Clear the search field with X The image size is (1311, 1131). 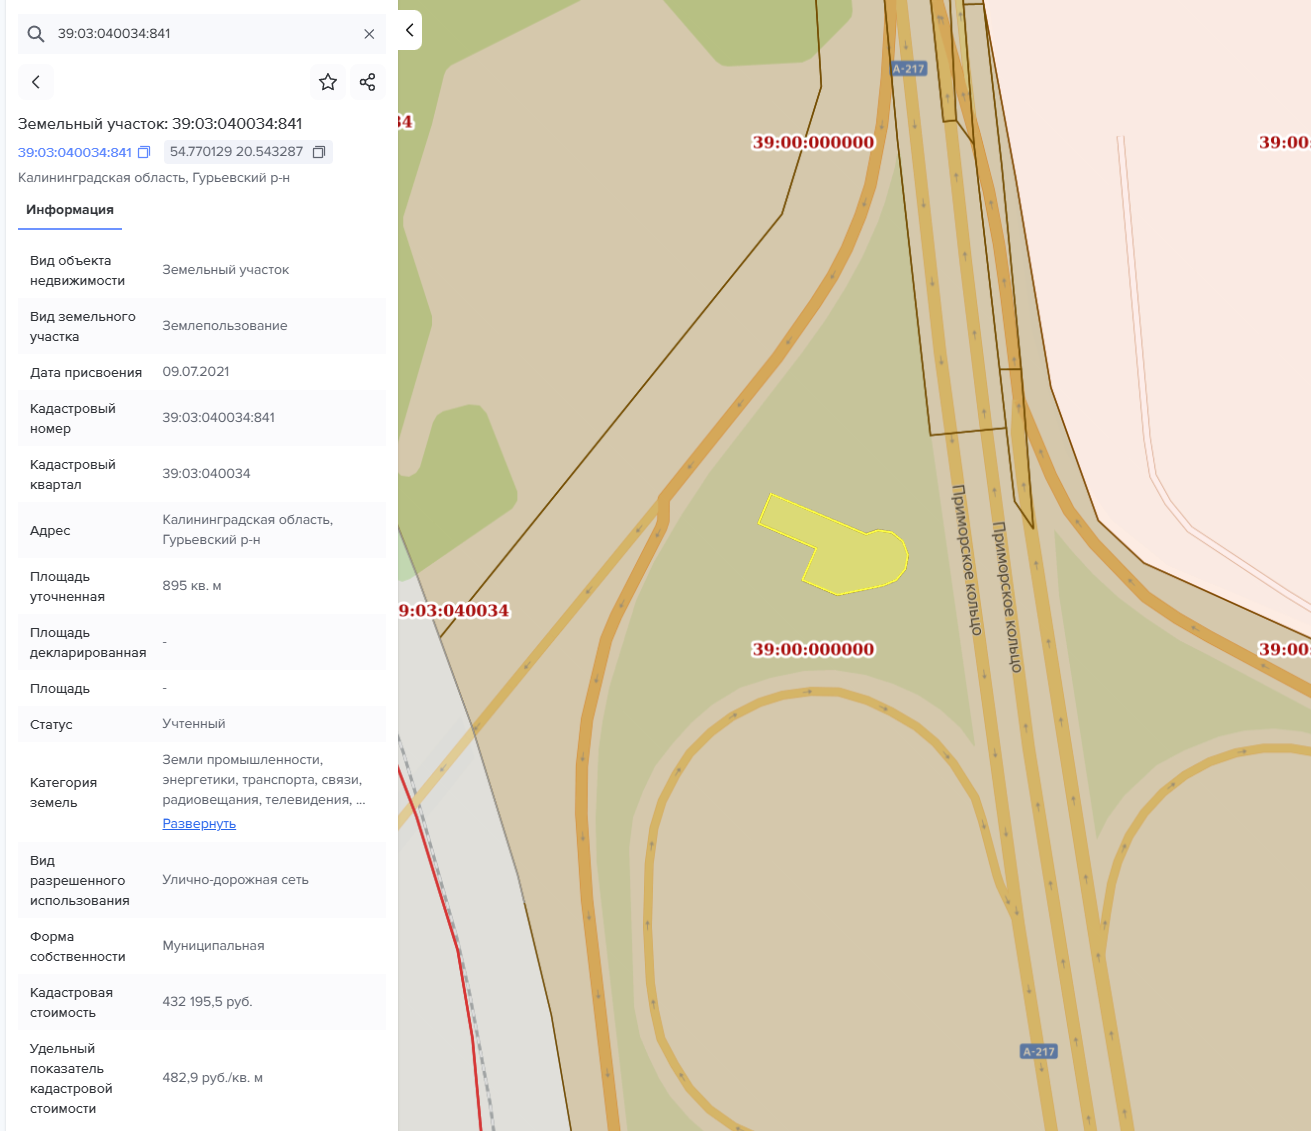(369, 34)
